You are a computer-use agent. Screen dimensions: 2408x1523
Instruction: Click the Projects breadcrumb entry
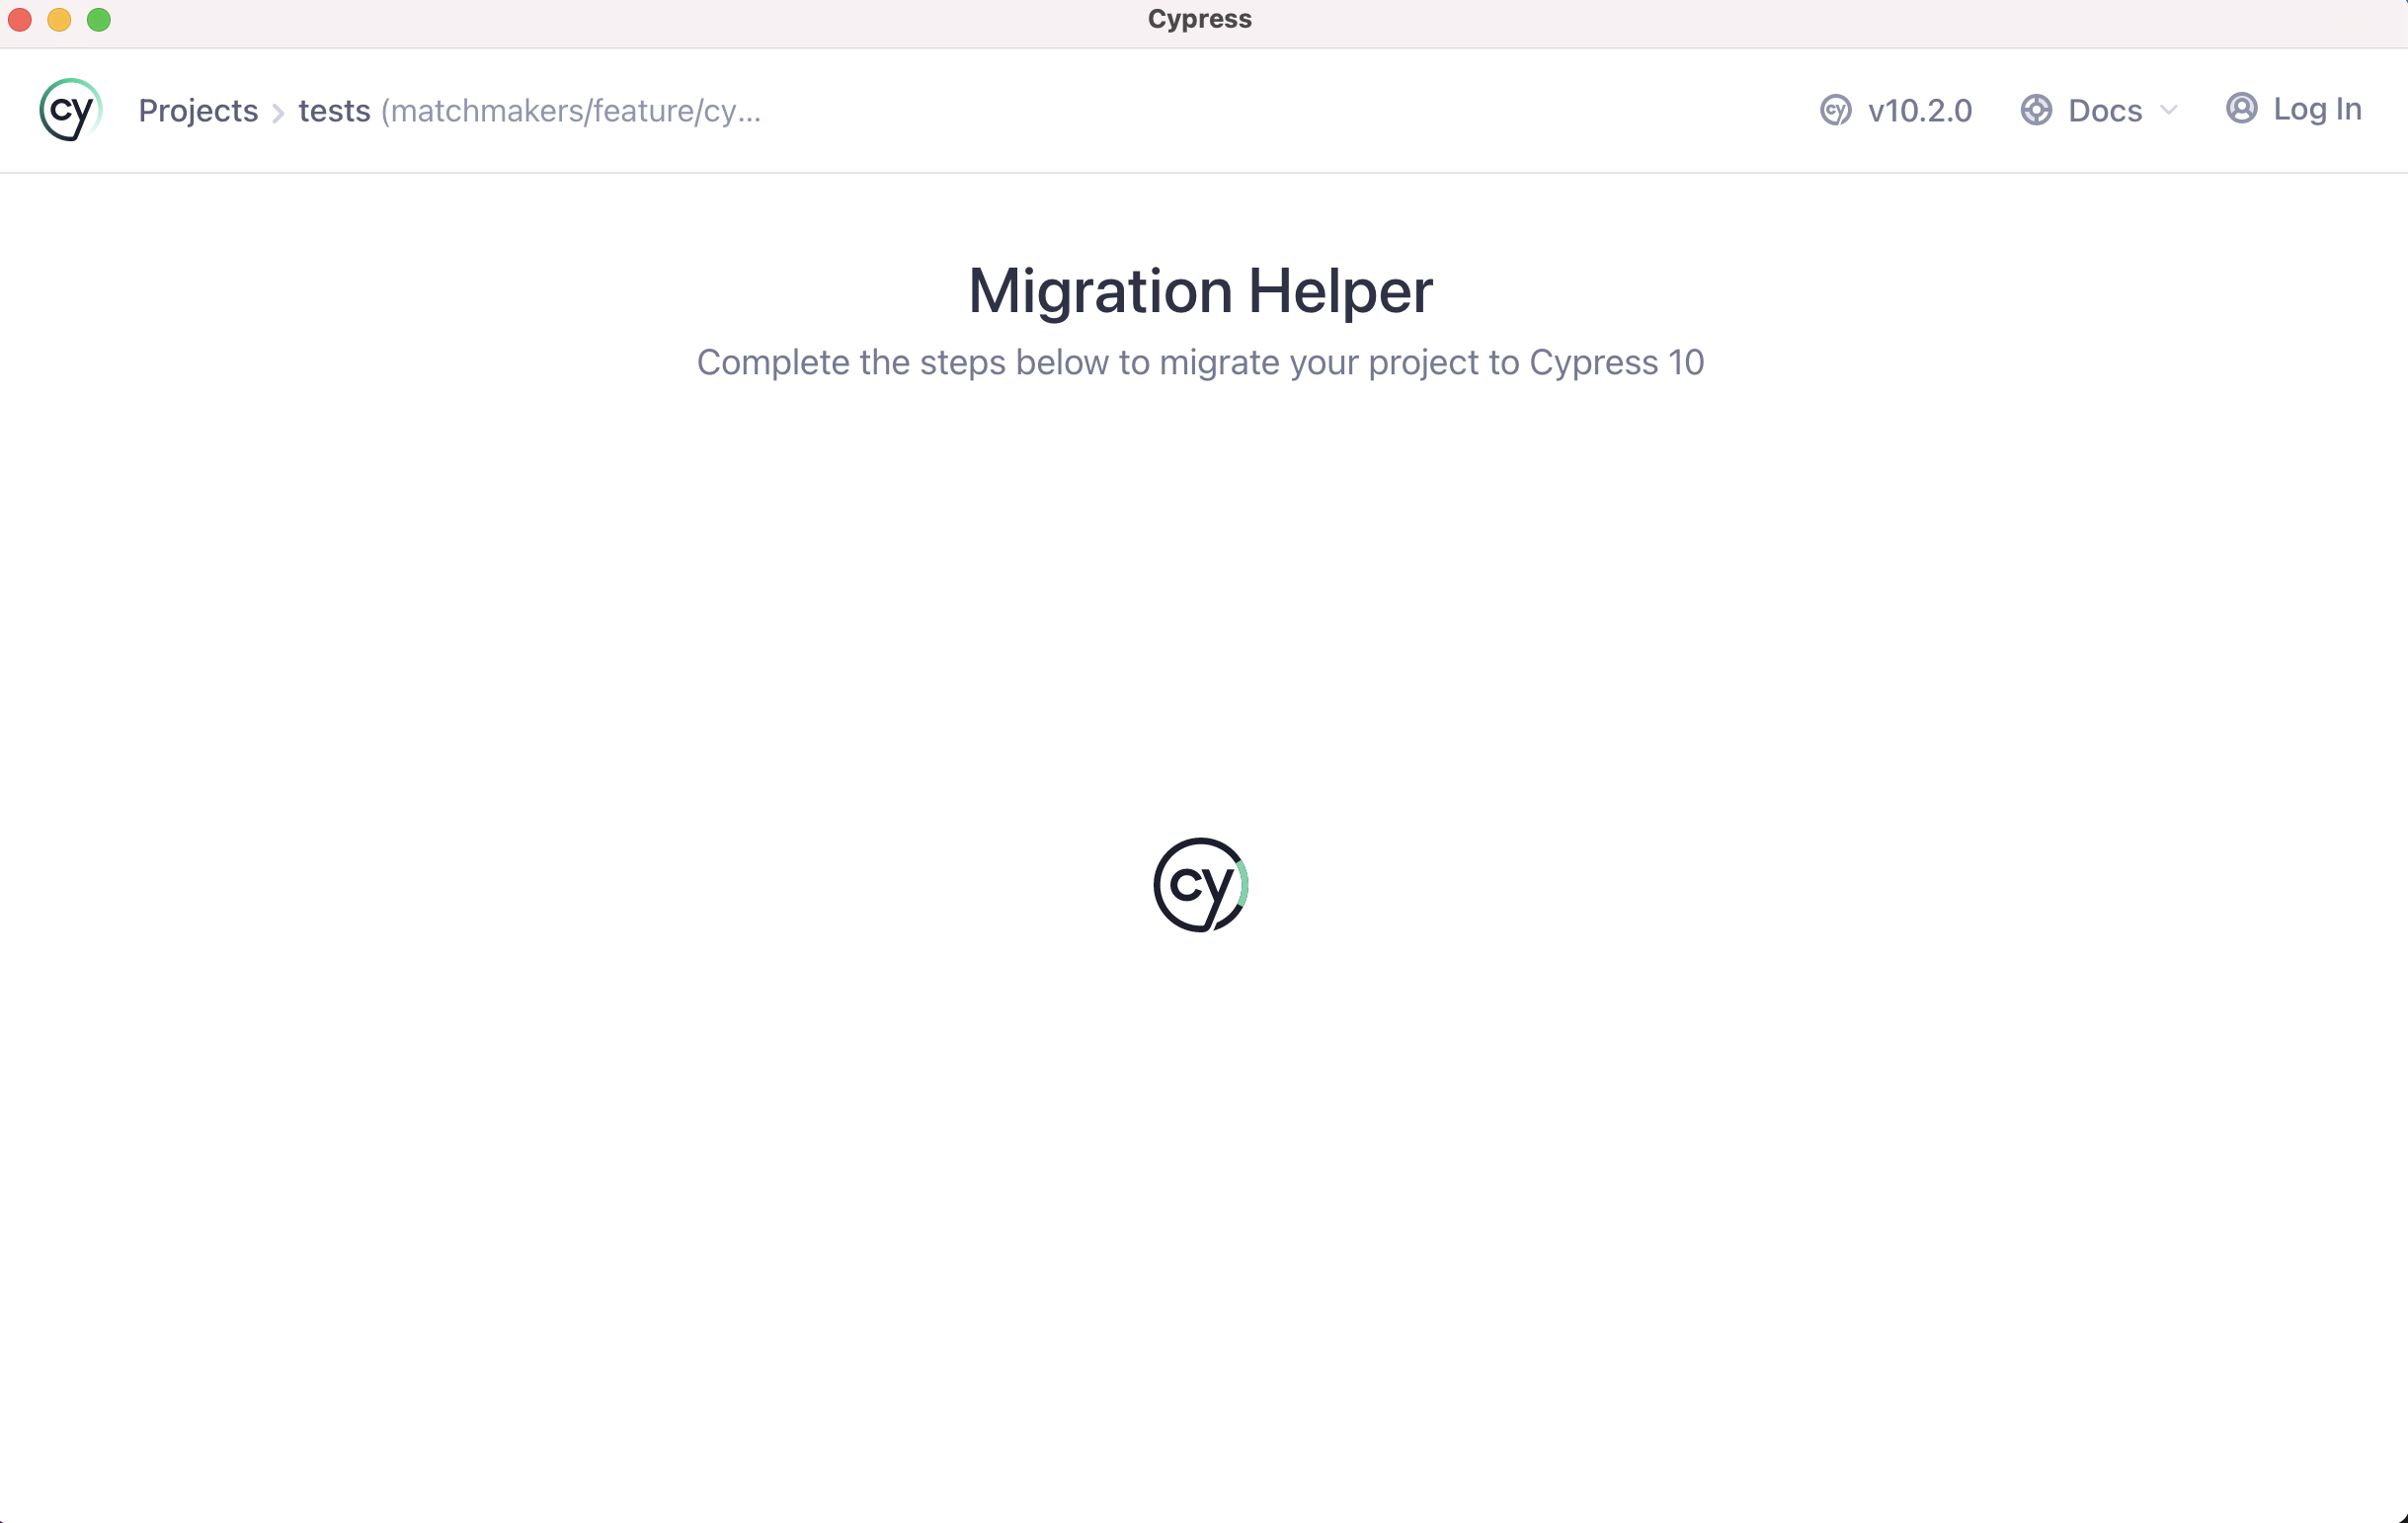tap(198, 111)
